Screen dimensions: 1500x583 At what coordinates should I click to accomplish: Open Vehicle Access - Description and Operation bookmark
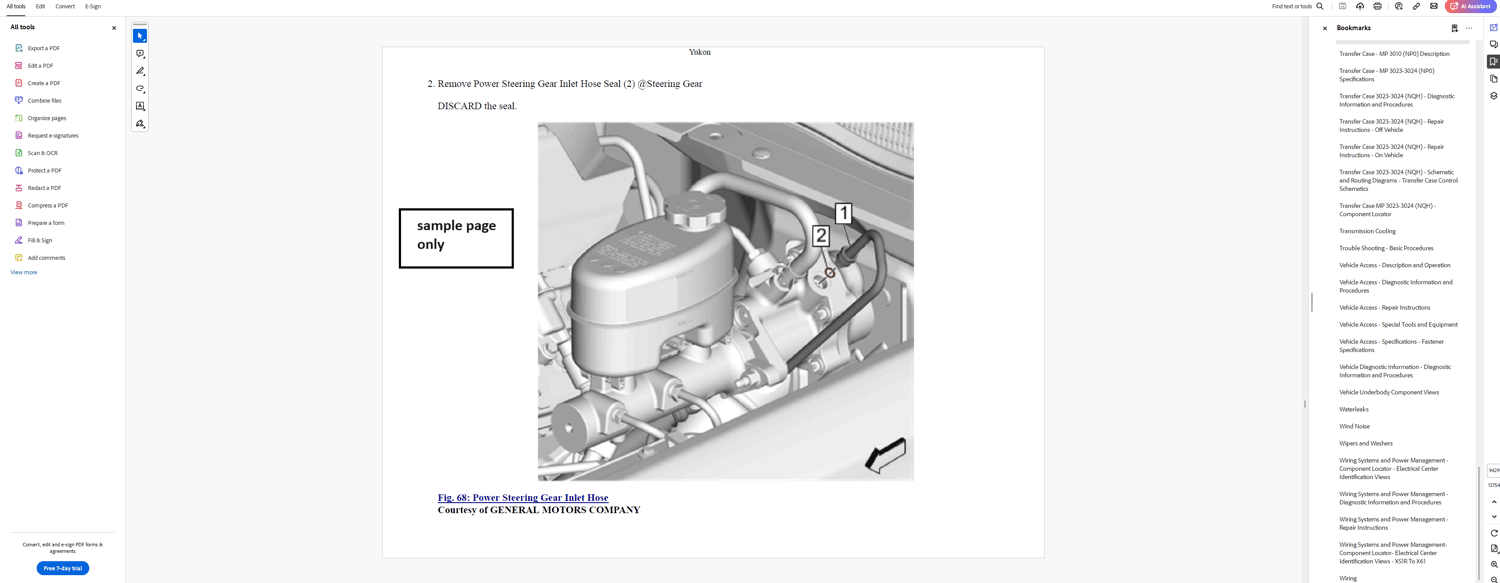[x=1395, y=265]
